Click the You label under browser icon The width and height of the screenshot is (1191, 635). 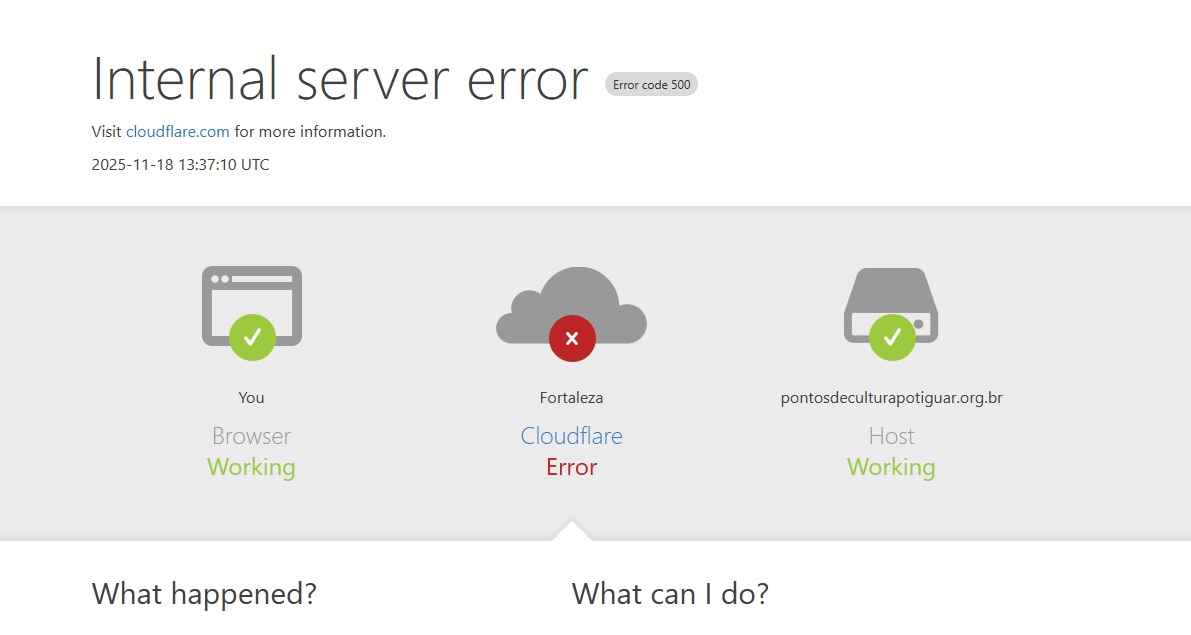point(251,398)
